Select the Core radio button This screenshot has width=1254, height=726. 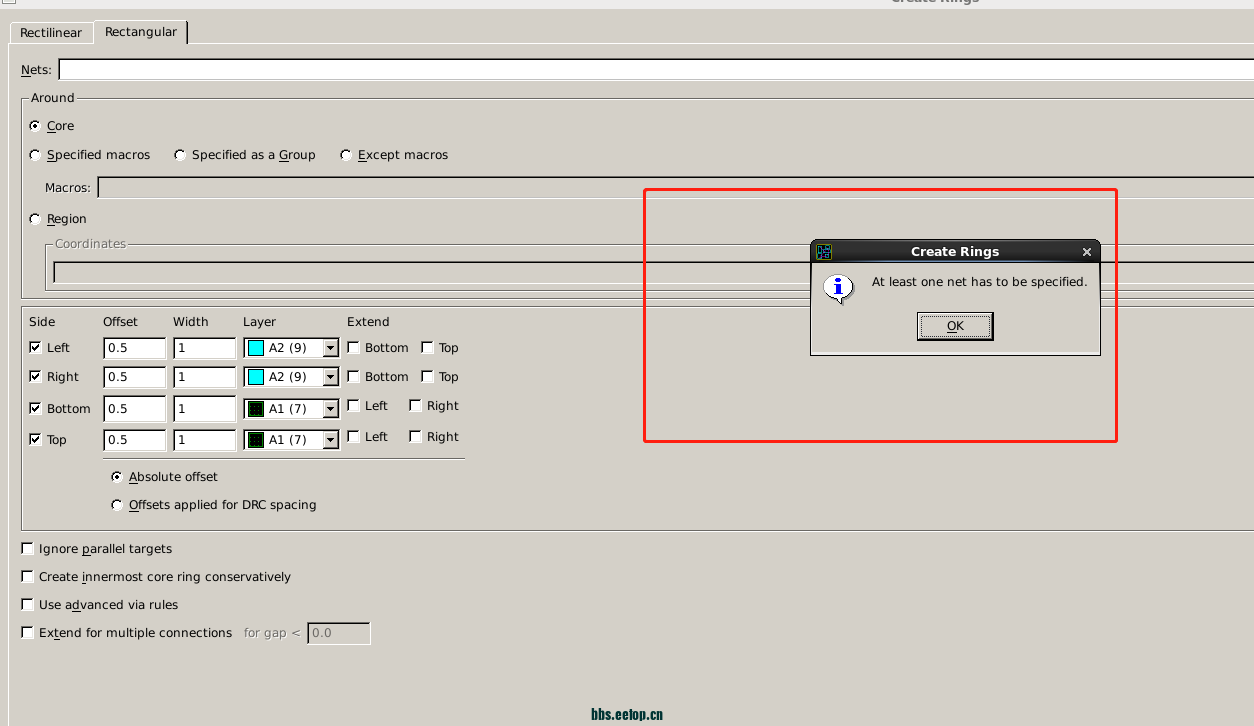click(x=36, y=126)
